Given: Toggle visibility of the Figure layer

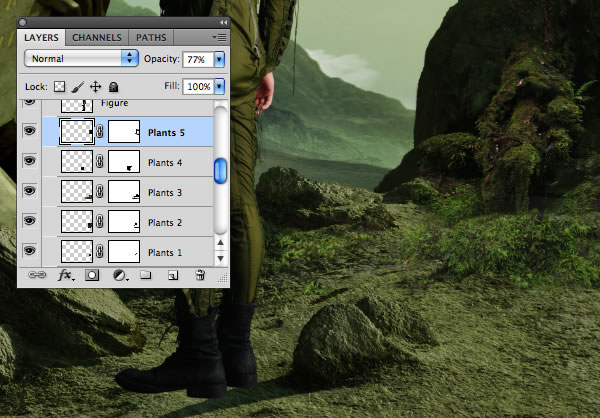Looking at the screenshot, I should coord(29,103).
